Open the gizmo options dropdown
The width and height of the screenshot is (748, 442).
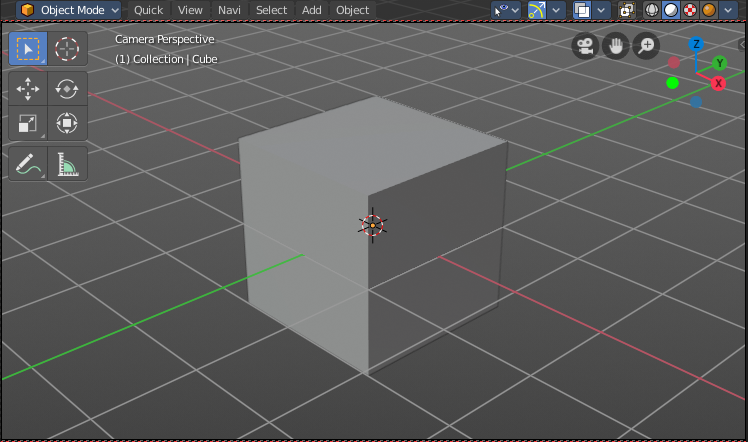pyautogui.click(x=556, y=10)
